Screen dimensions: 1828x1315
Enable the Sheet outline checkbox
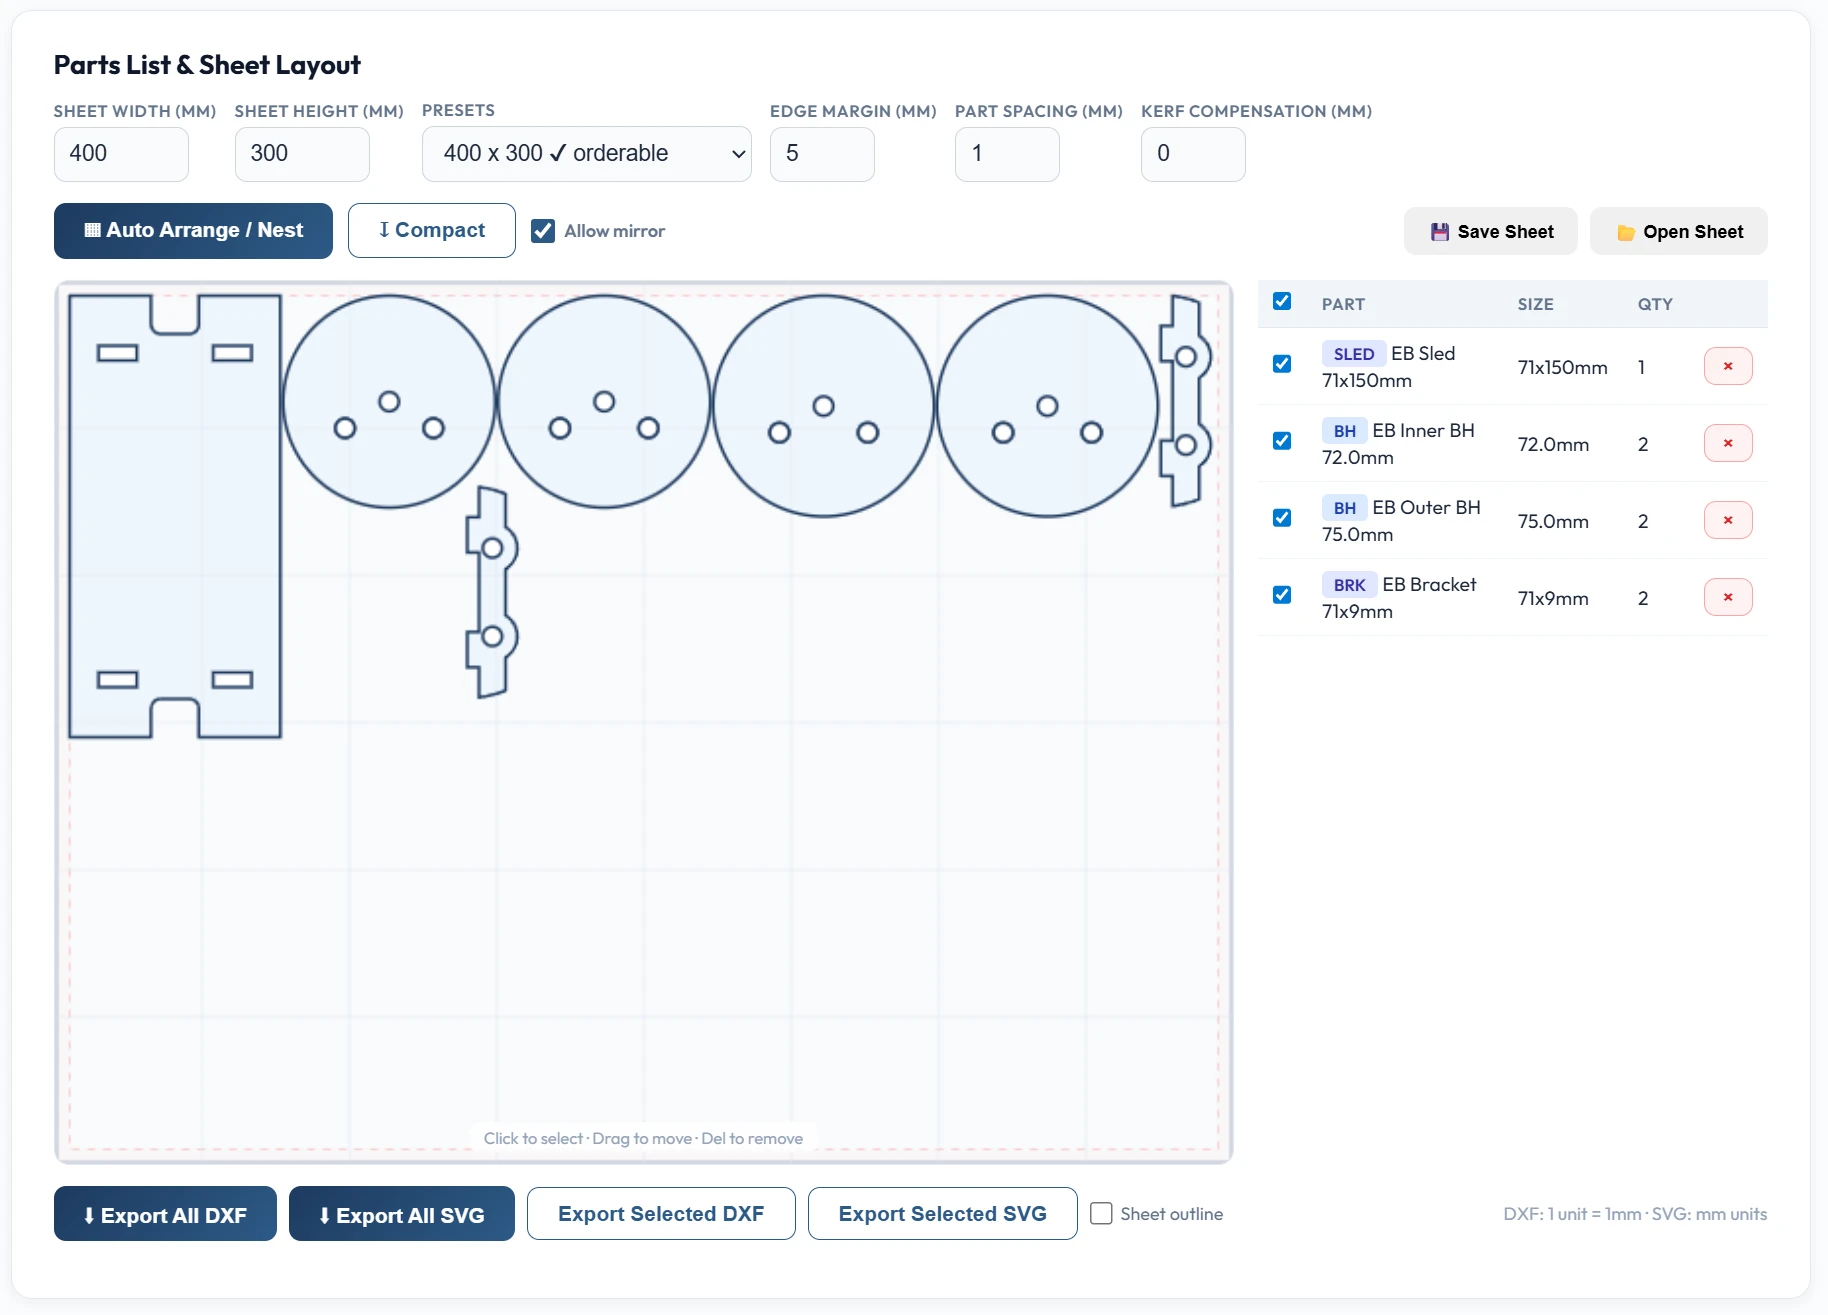1101,1214
